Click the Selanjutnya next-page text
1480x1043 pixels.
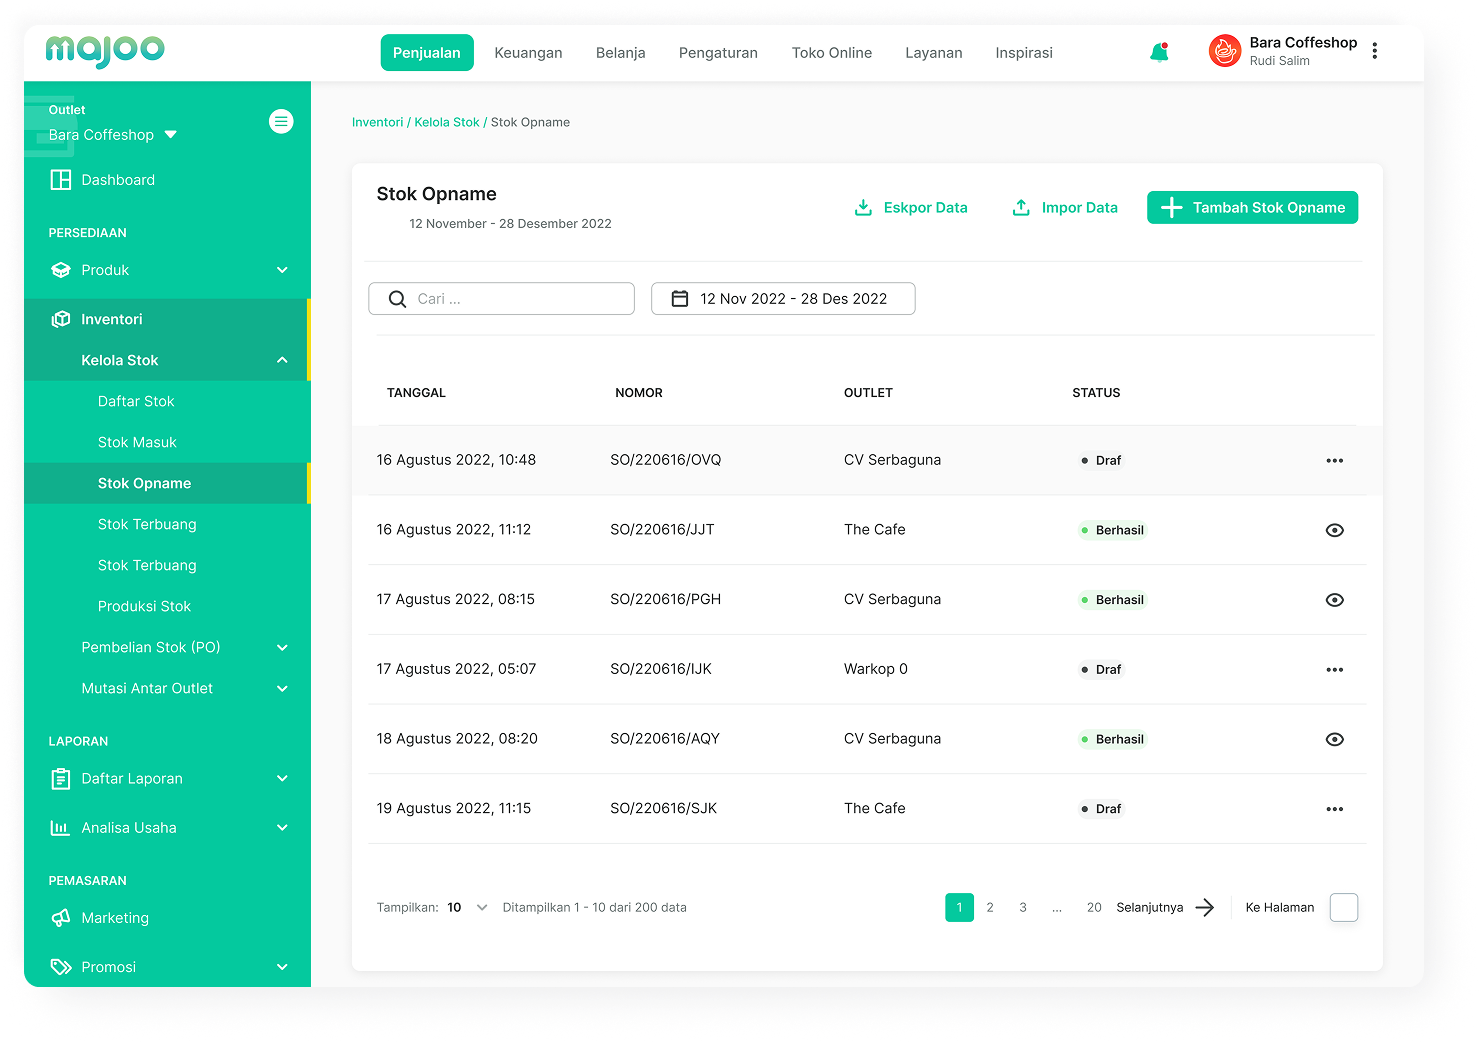click(x=1150, y=908)
